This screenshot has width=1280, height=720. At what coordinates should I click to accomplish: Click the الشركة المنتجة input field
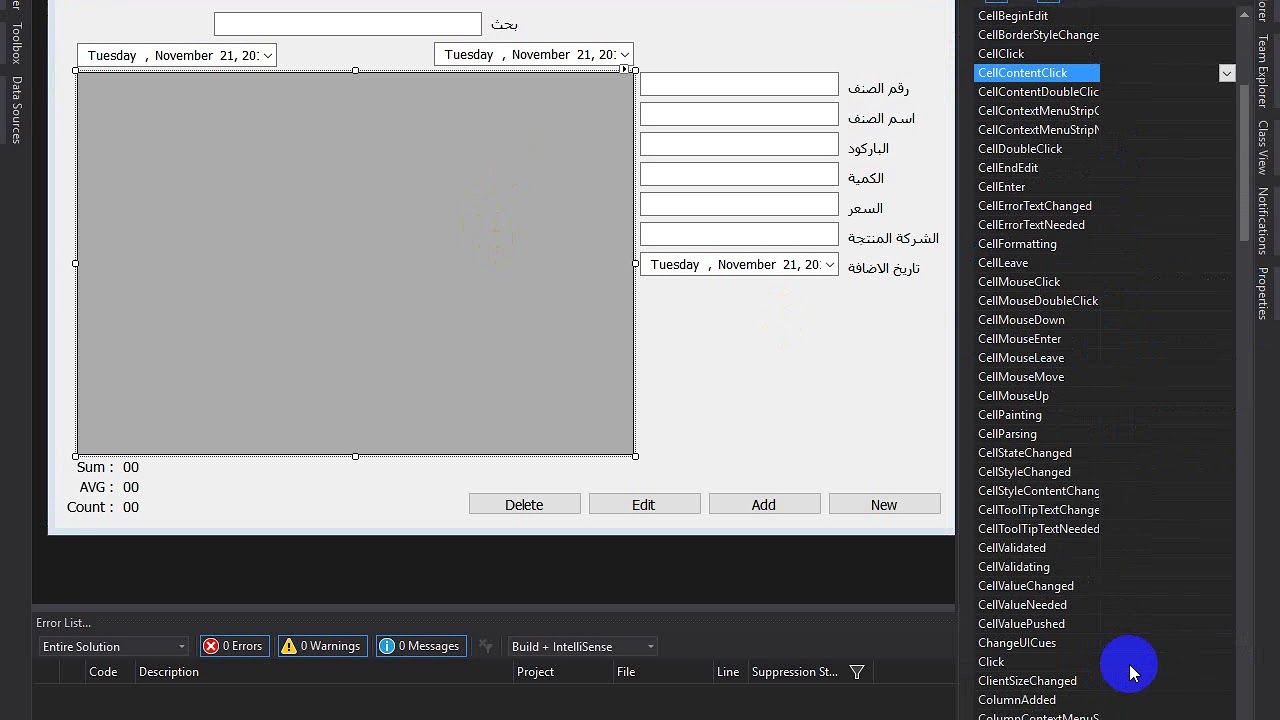click(739, 235)
